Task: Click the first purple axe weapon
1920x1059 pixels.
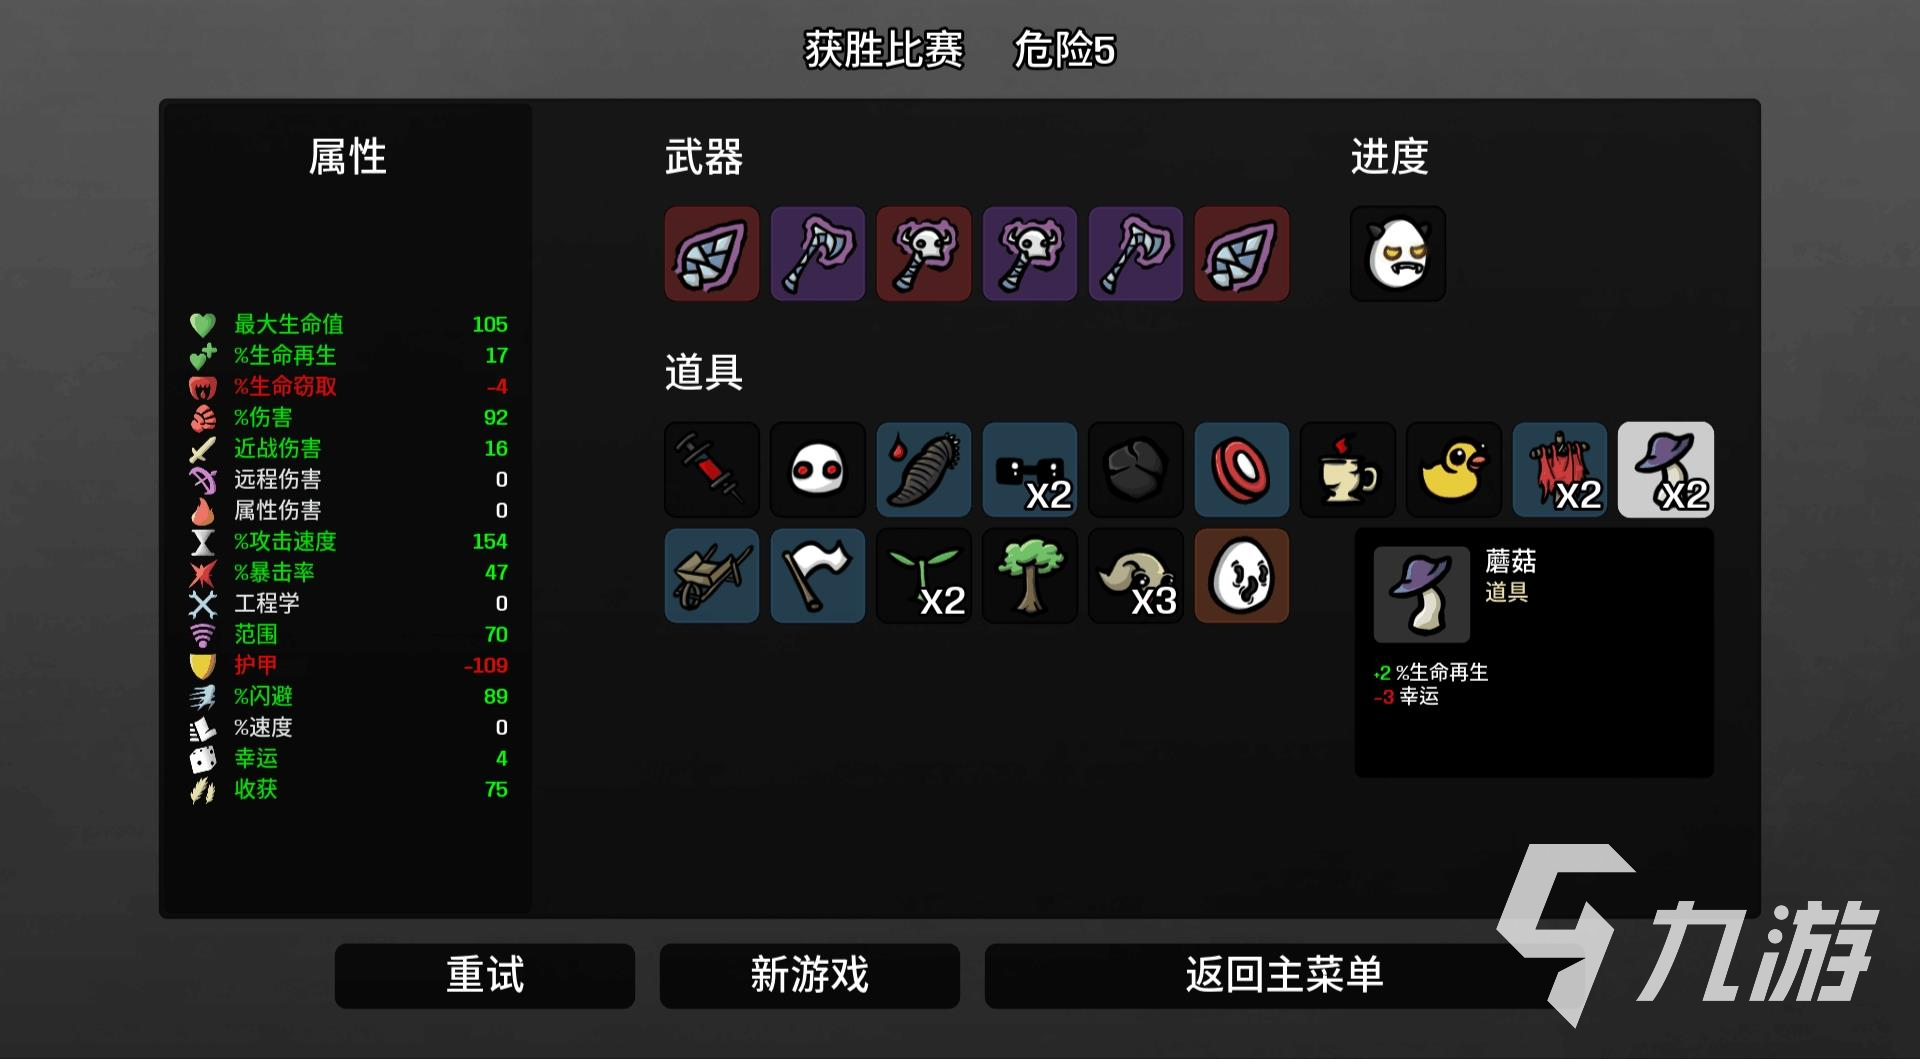Action: 818,254
